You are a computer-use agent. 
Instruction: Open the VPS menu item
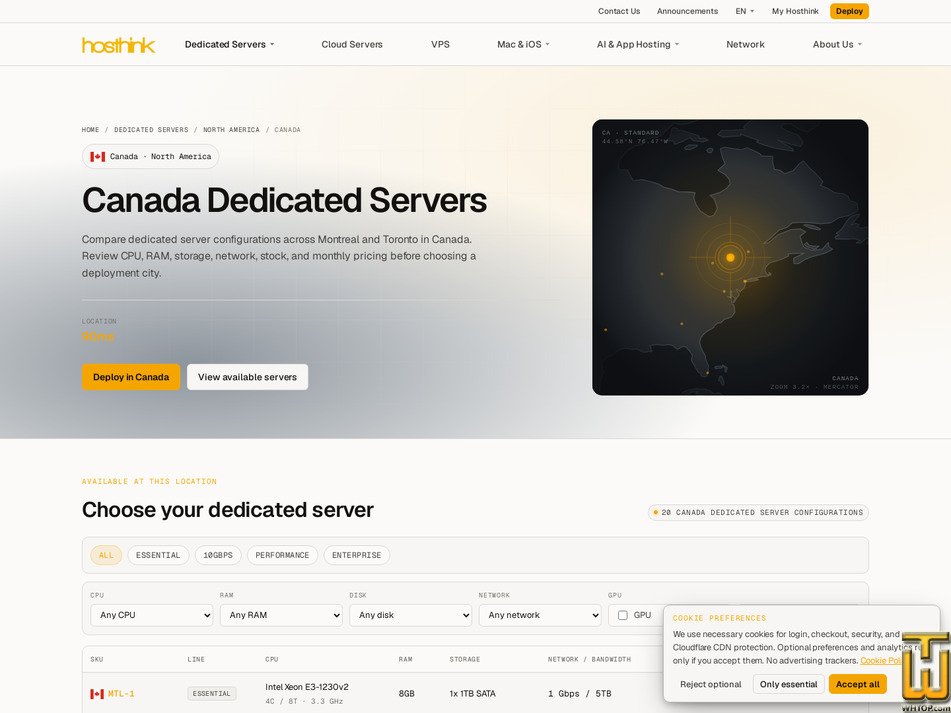(440, 44)
